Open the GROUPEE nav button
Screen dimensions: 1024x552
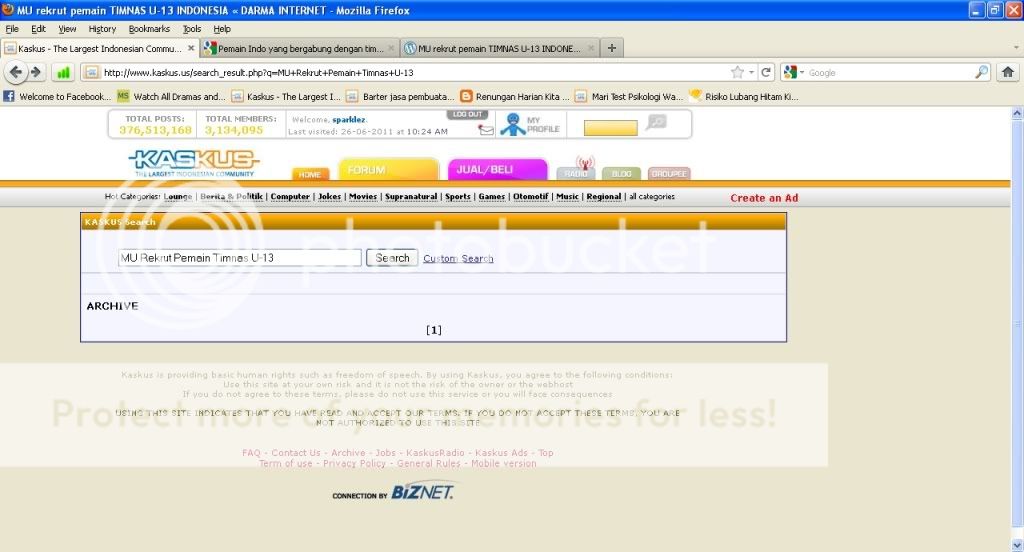pyautogui.click(x=669, y=174)
